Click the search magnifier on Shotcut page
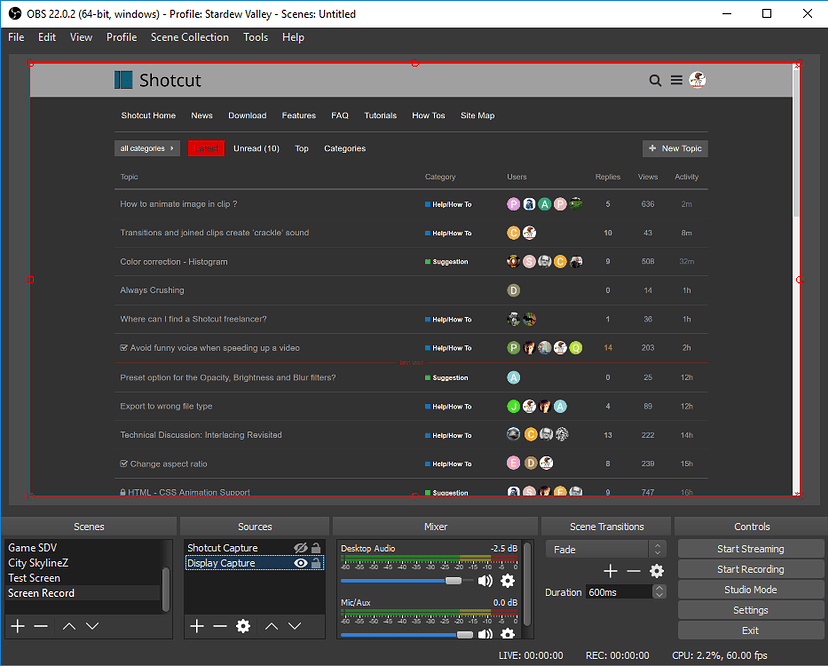 655,80
